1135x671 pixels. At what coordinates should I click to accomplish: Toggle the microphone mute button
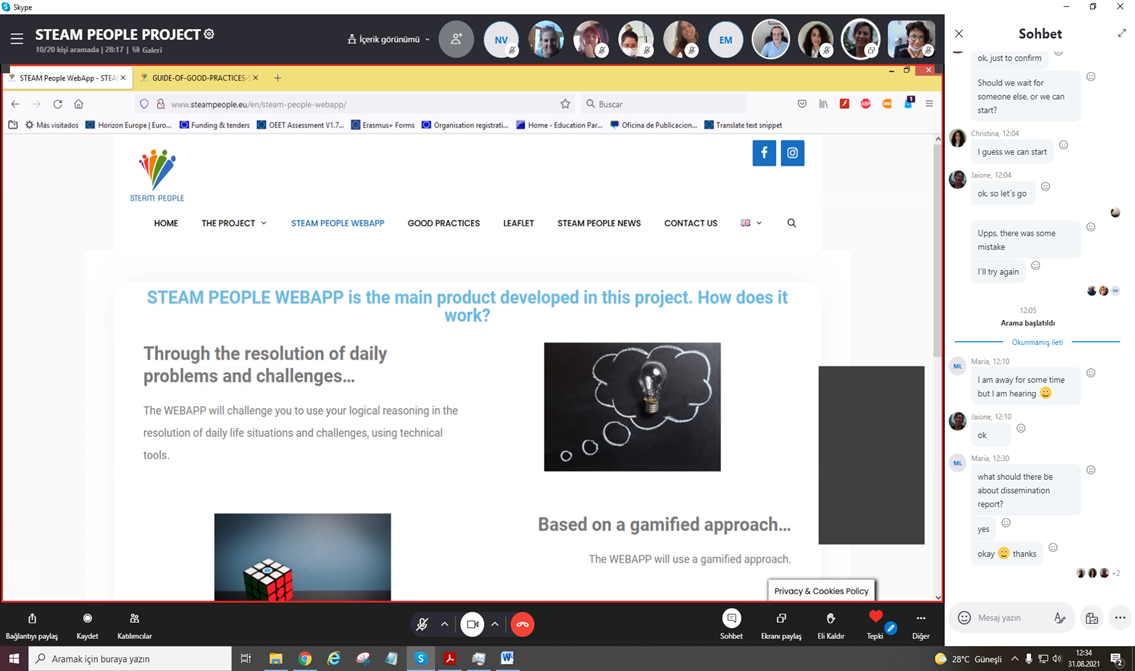(x=422, y=624)
